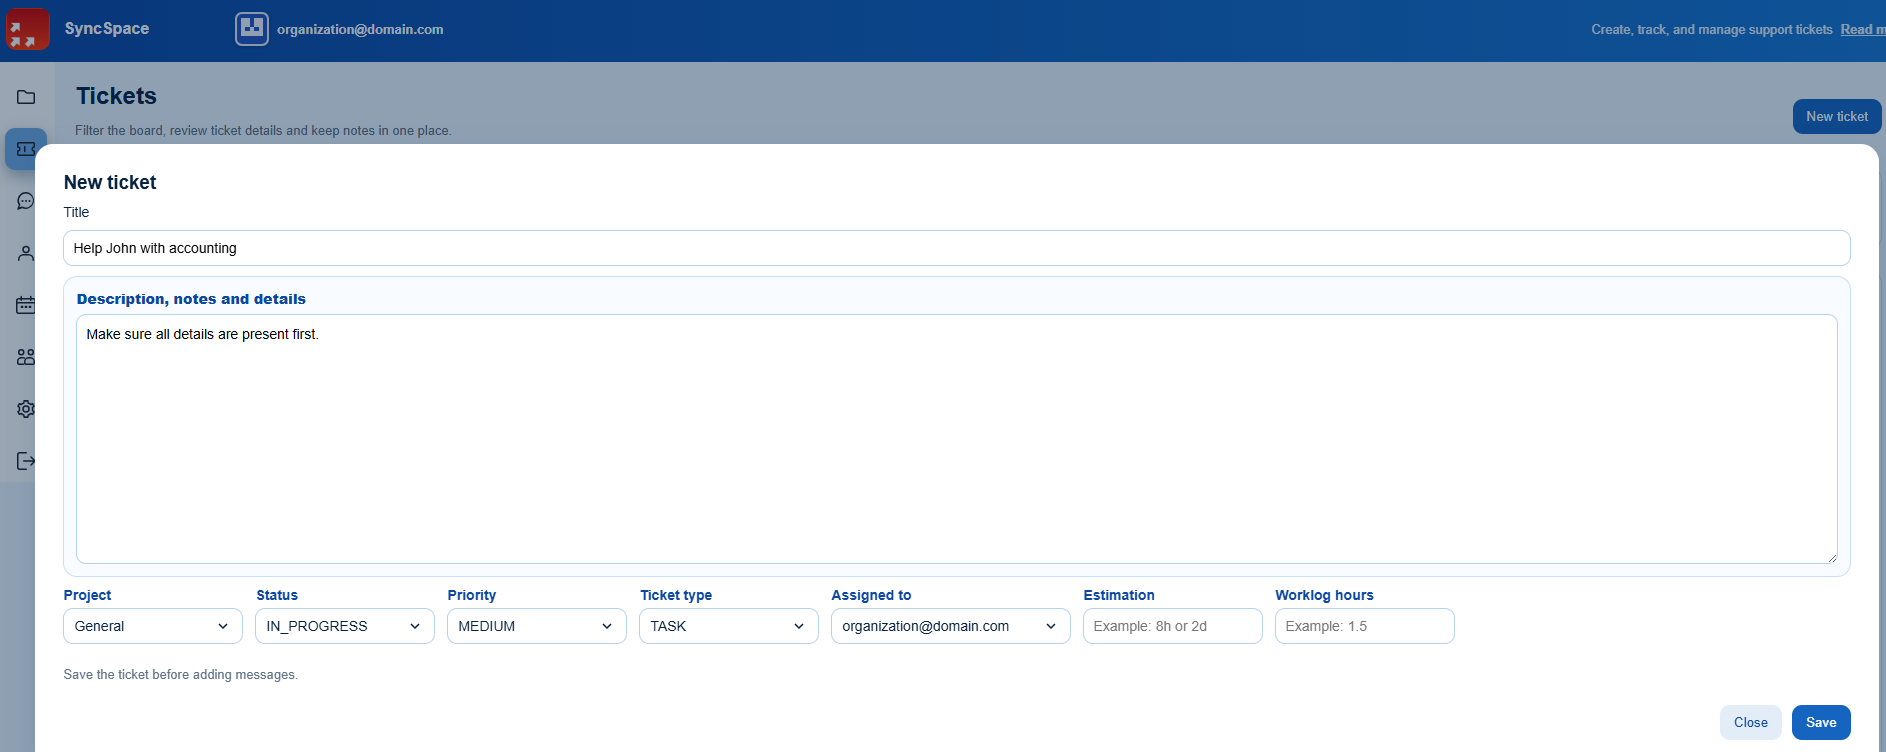Click the New ticket button behind the dialog
The image size is (1886, 752).
click(x=1837, y=116)
